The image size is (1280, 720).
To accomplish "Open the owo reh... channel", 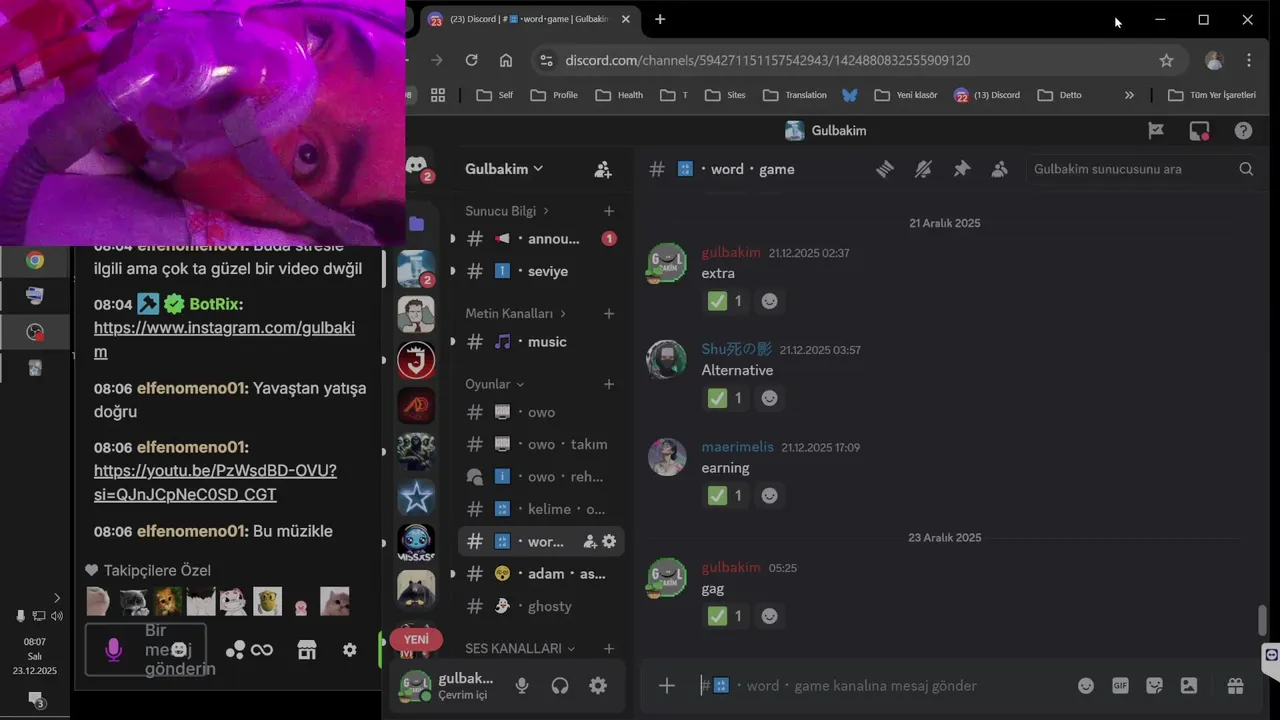I will [541, 477].
